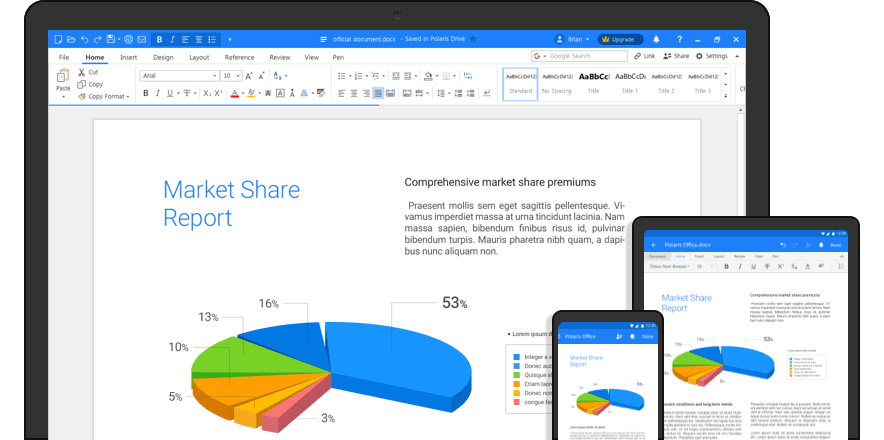884x440 pixels.
Task: Click the sort/text direction icon in paragraph group
Action: click(467, 76)
